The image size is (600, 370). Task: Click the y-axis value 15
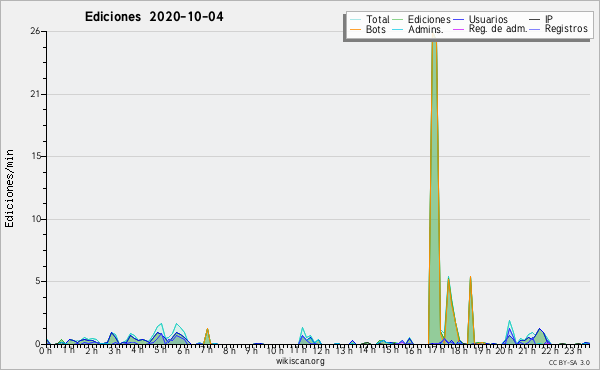tap(36, 156)
